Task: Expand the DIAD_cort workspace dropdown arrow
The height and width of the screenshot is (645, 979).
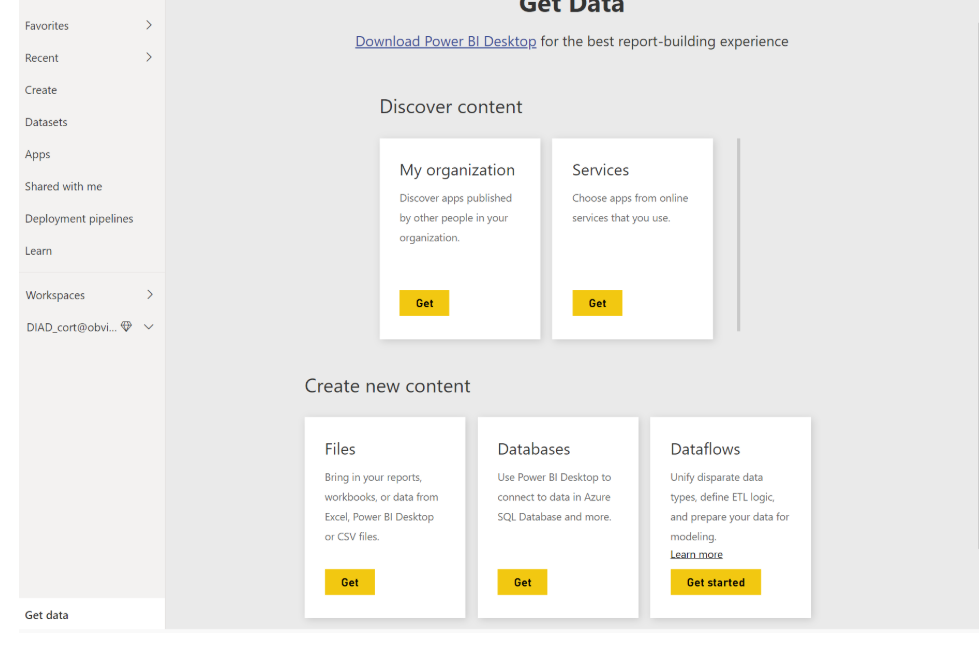Action: 149,327
